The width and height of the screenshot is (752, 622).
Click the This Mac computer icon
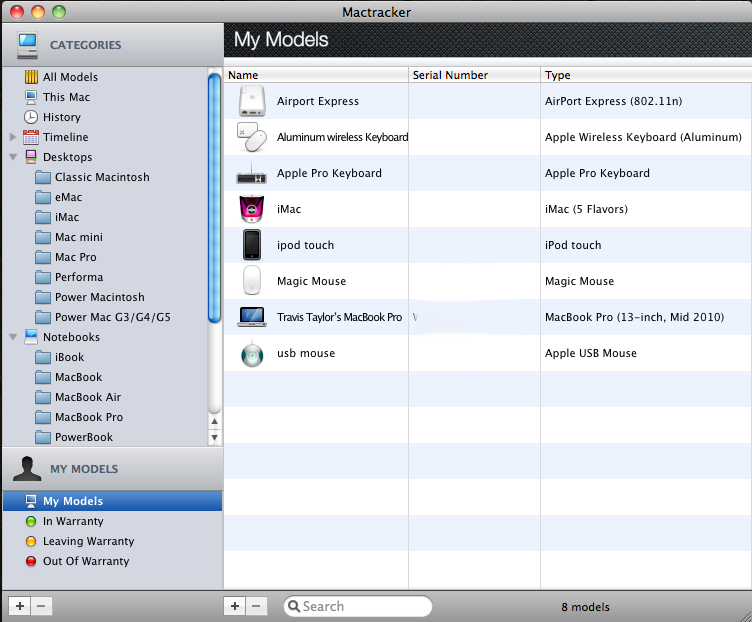click(x=31, y=97)
